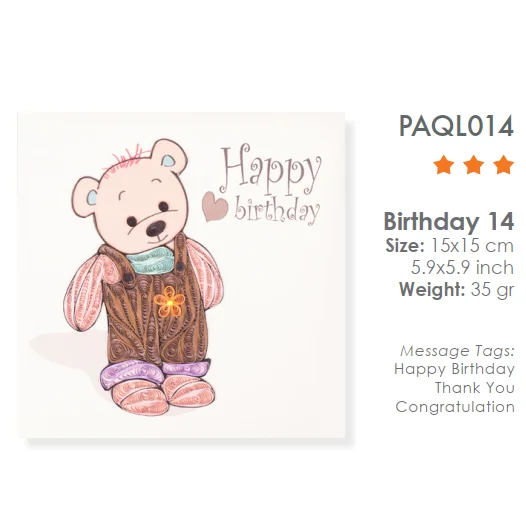Click the Message Tags heading
This screenshot has height=526, width=526.
tap(457, 351)
